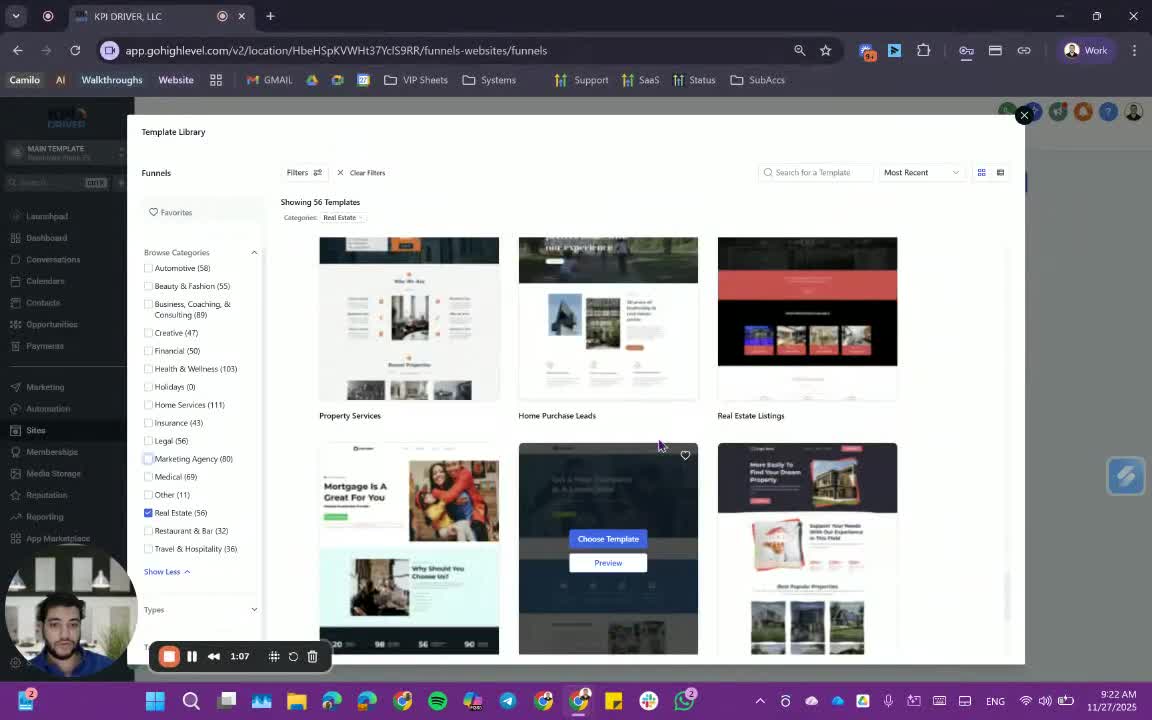Choose the hovered template
This screenshot has height=720, width=1152.
(608, 539)
